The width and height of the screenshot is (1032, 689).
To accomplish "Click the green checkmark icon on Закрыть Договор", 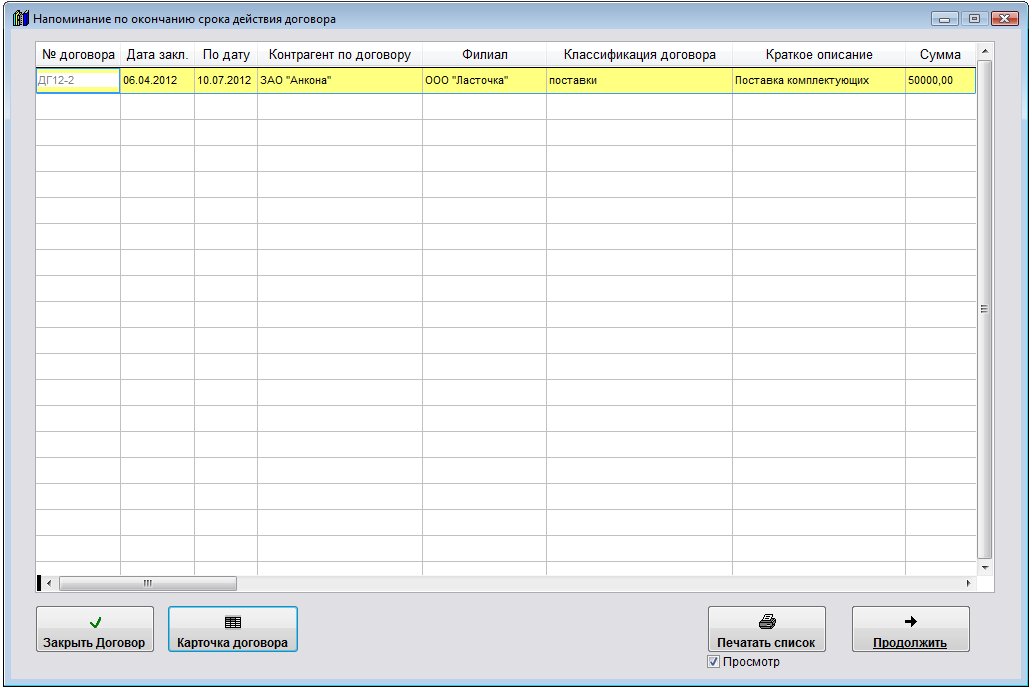I will [95, 622].
